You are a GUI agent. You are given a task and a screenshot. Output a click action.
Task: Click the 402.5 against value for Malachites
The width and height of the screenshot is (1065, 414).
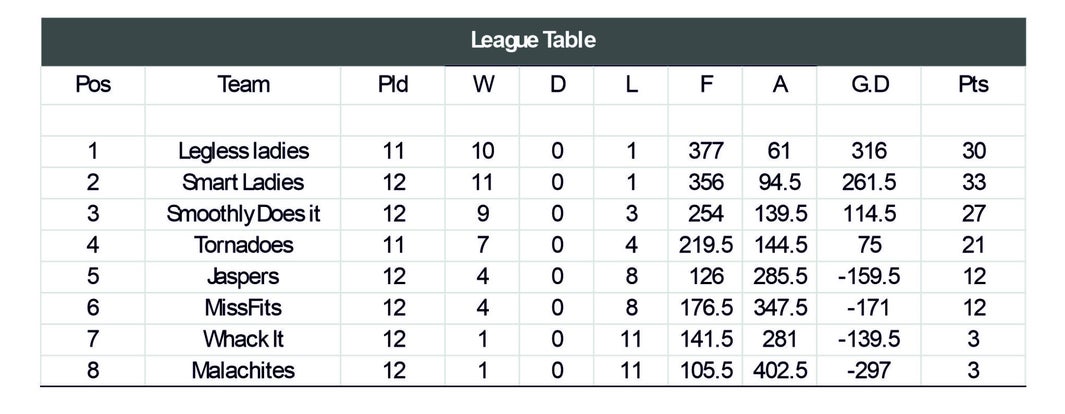780,371
